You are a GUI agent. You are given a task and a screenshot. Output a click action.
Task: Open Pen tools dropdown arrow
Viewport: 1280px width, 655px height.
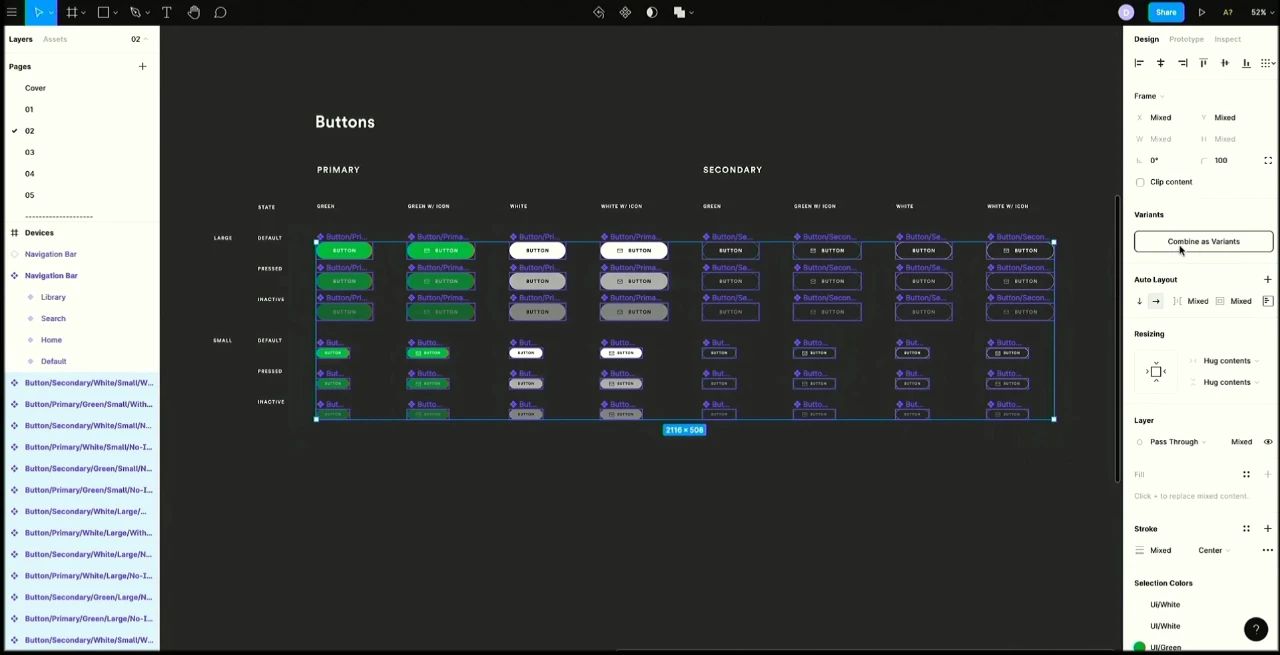coord(147,12)
